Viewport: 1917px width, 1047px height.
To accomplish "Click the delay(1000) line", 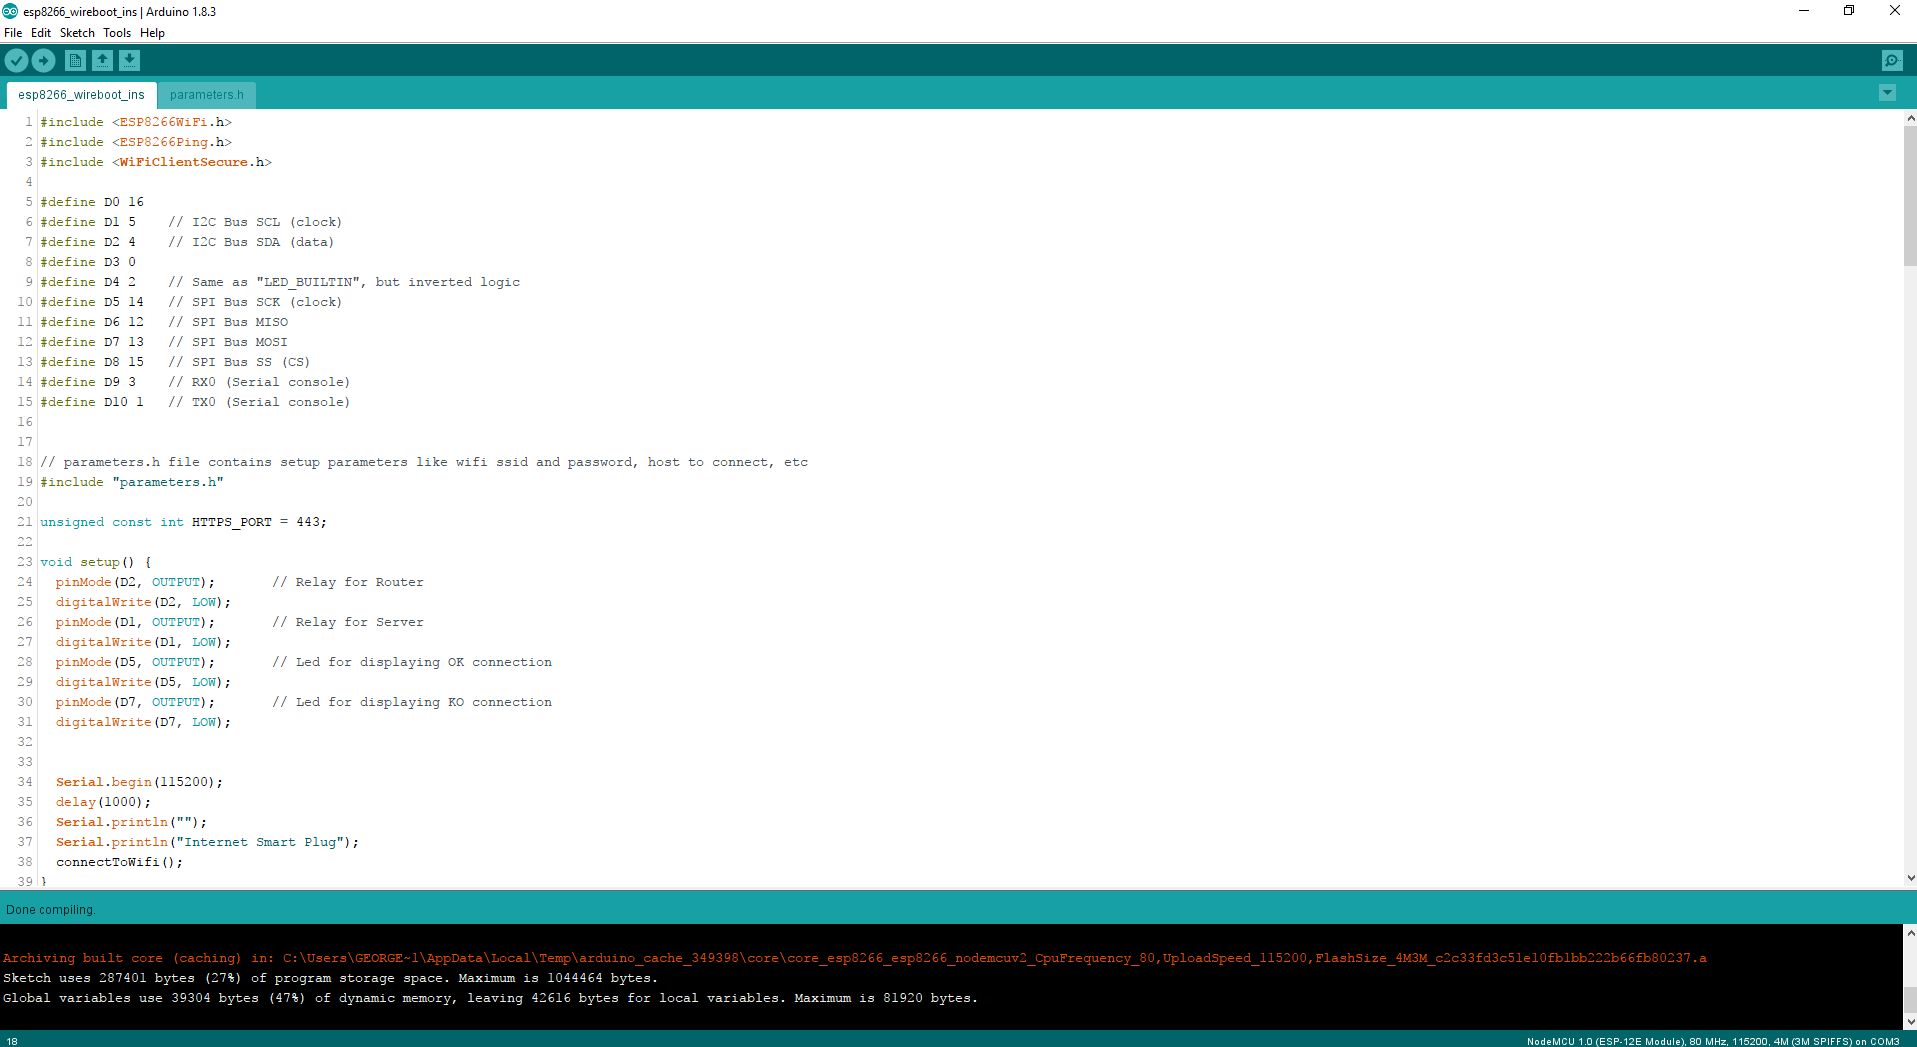I will (104, 802).
